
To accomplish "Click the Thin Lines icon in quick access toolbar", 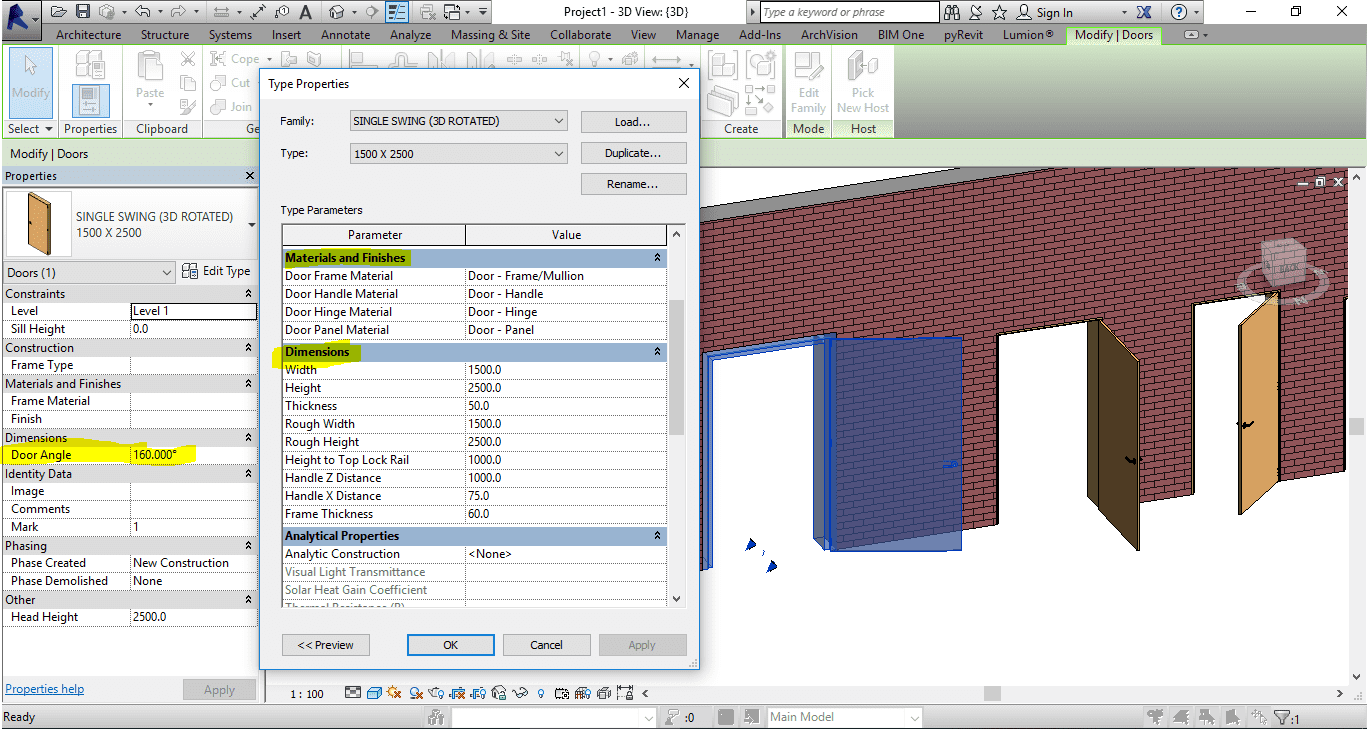I will point(397,12).
